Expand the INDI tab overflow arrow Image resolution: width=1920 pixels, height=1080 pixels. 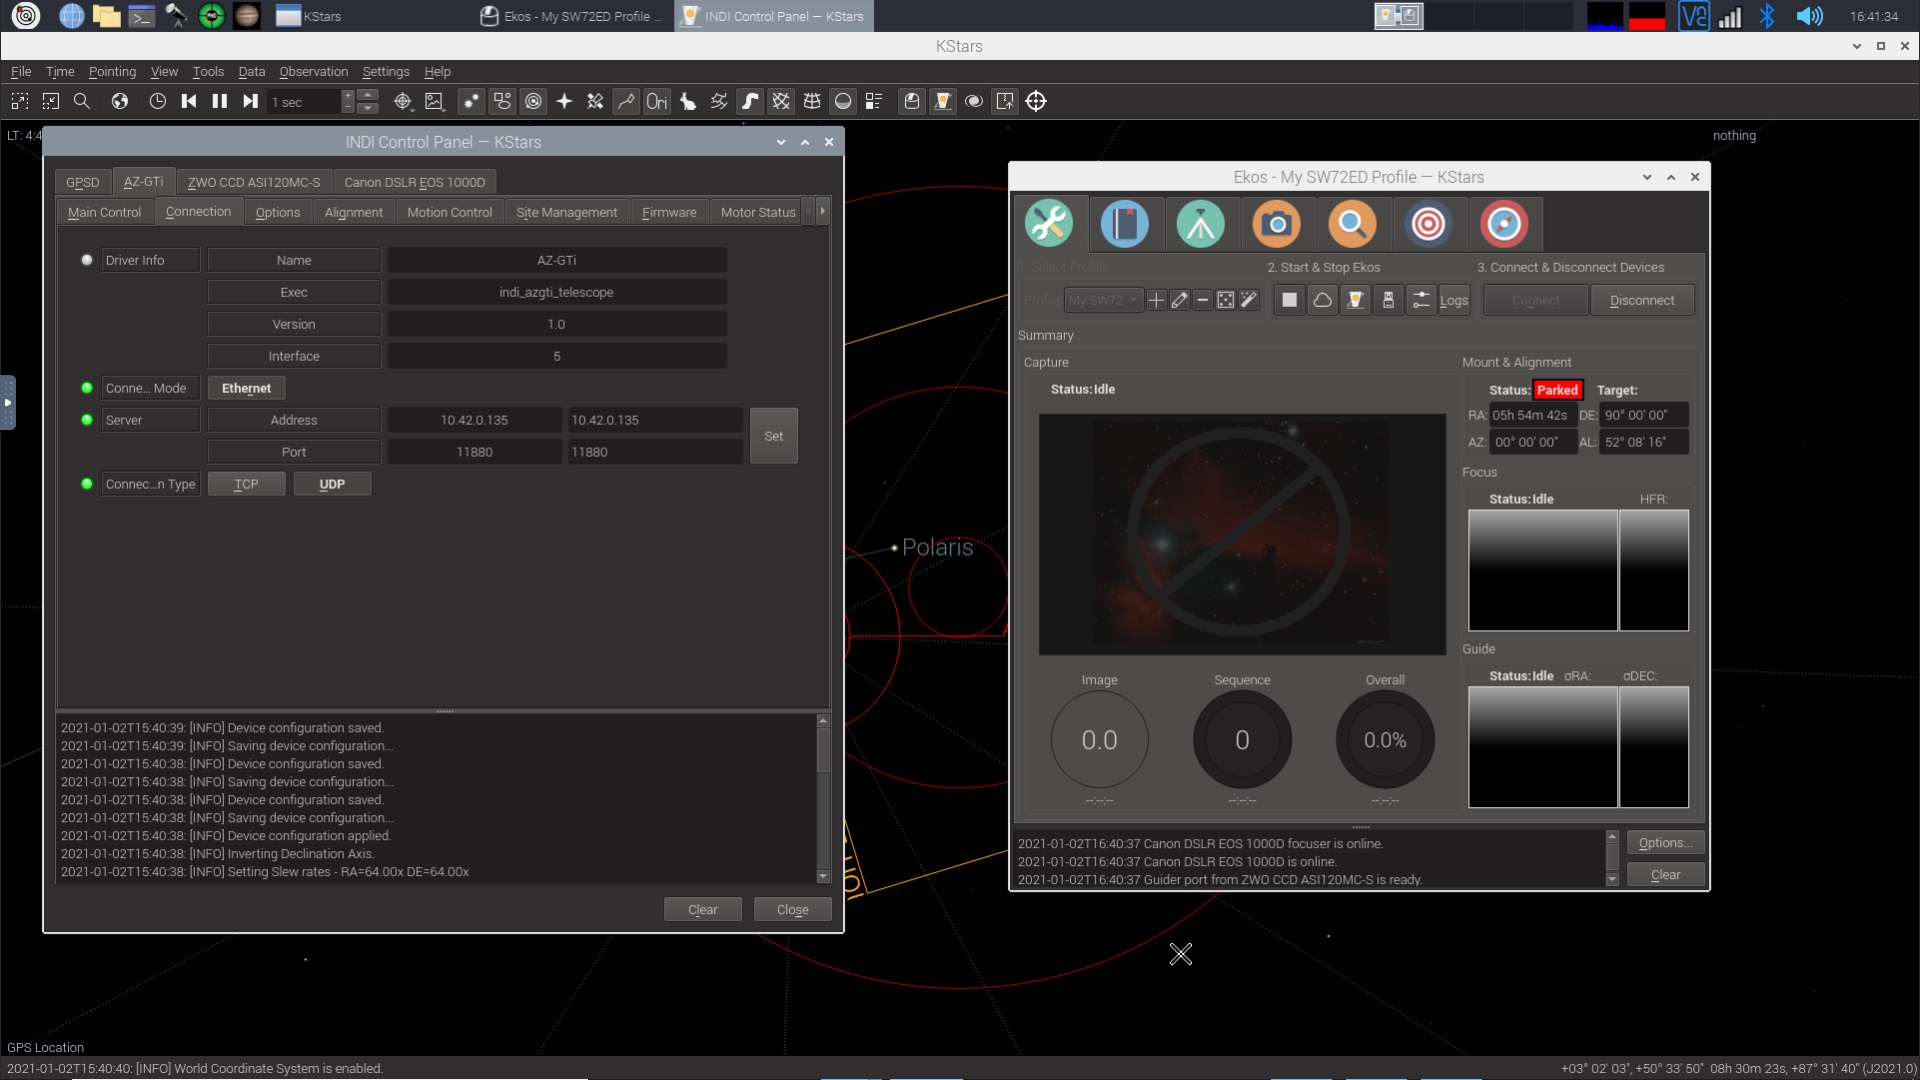[x=822, y=211]
